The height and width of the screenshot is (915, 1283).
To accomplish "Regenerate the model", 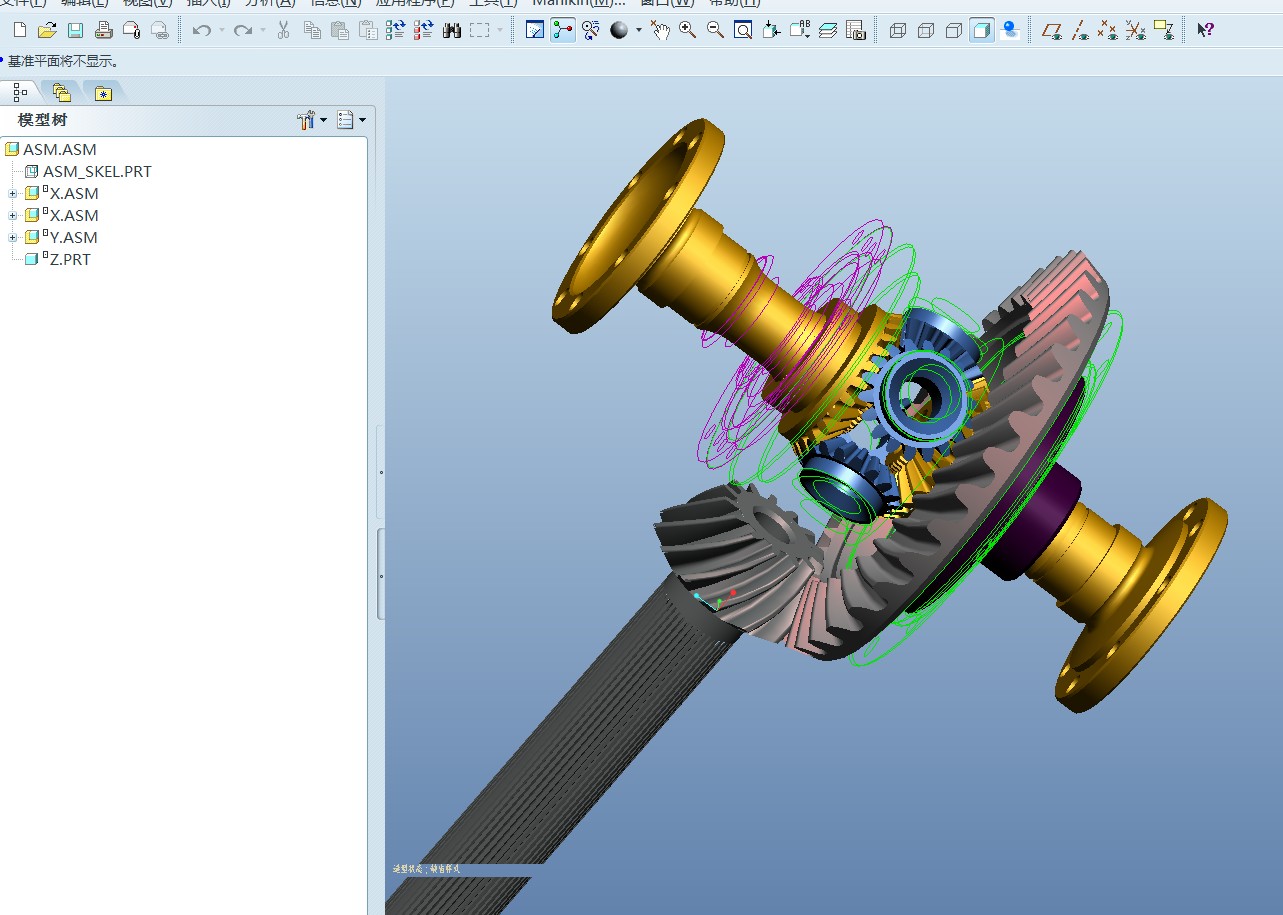I will (395, 30).
